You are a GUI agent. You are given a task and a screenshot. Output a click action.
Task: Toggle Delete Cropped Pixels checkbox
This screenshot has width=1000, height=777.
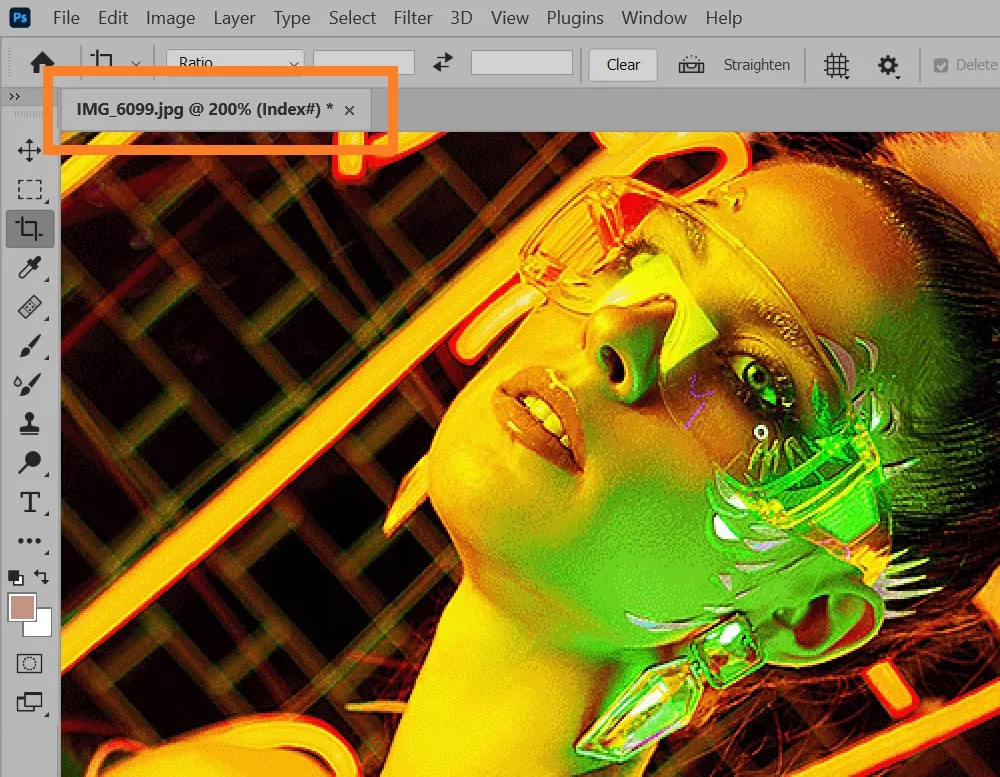click(x=940, y=65)
